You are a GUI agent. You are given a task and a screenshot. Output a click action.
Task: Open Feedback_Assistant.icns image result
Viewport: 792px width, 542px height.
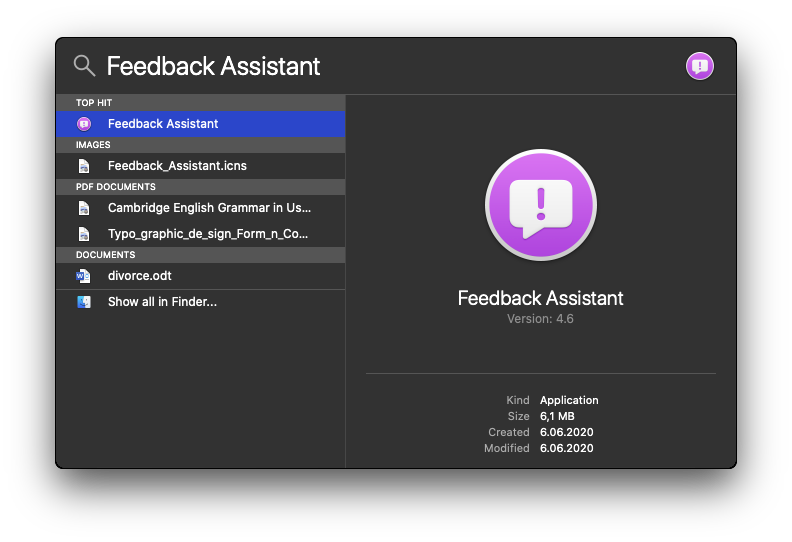pos(201,166)
